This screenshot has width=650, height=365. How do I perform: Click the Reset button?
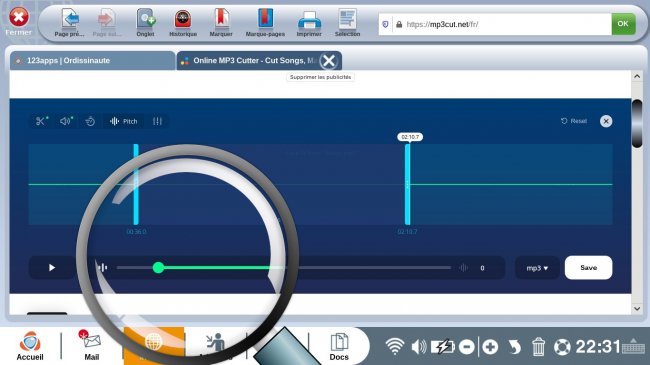(x=574, y=121)
